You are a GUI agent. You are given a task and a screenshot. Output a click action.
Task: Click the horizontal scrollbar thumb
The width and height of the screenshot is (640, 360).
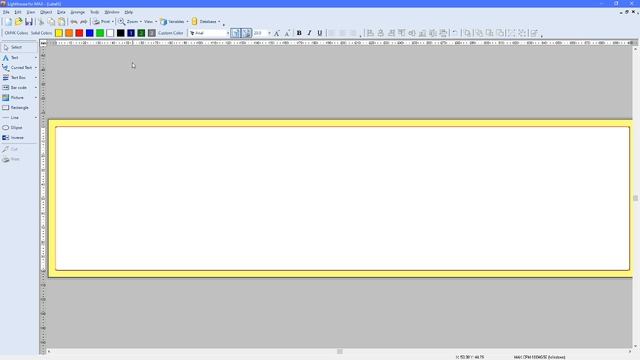[340, 351]
